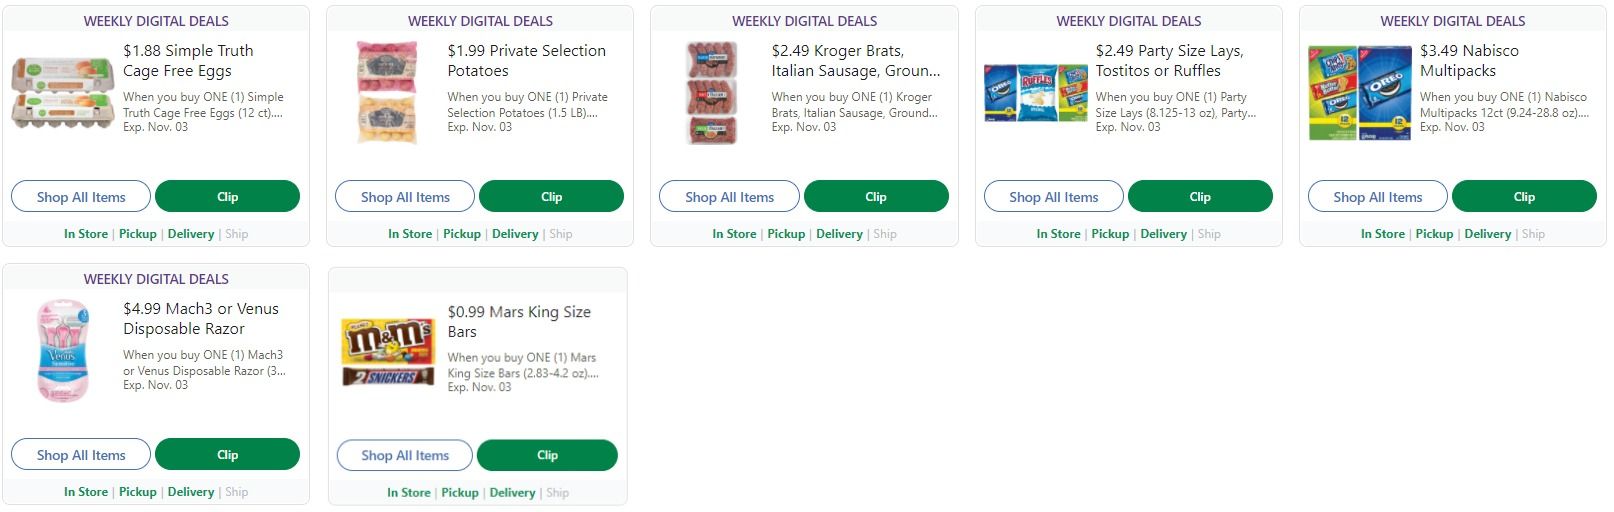
Task: Open the Nabisco Oreo multipacks image
Action: [x=1359, y=93]
